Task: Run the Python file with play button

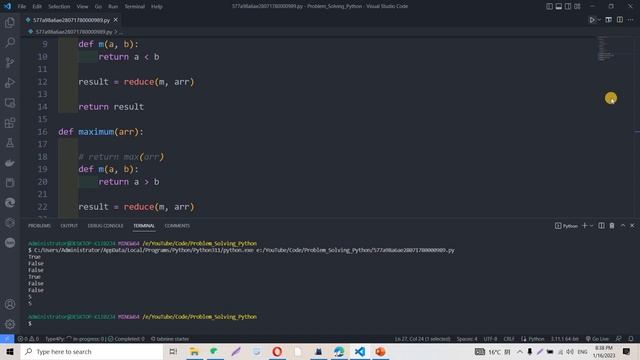Action: click(x=592, y=20)
